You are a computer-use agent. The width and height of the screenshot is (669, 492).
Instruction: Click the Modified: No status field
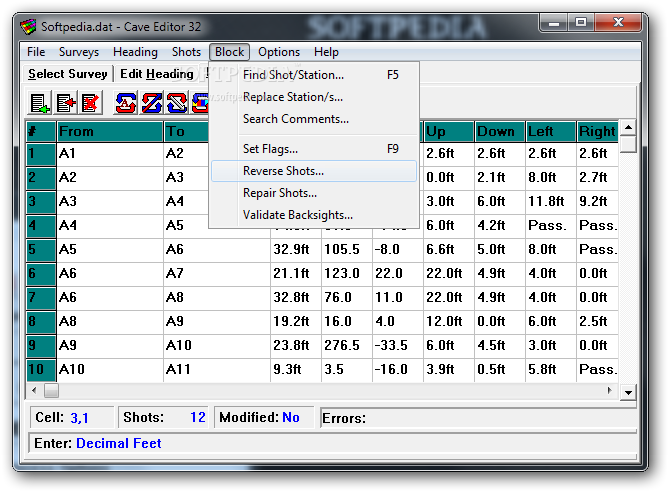coord(264,417)
